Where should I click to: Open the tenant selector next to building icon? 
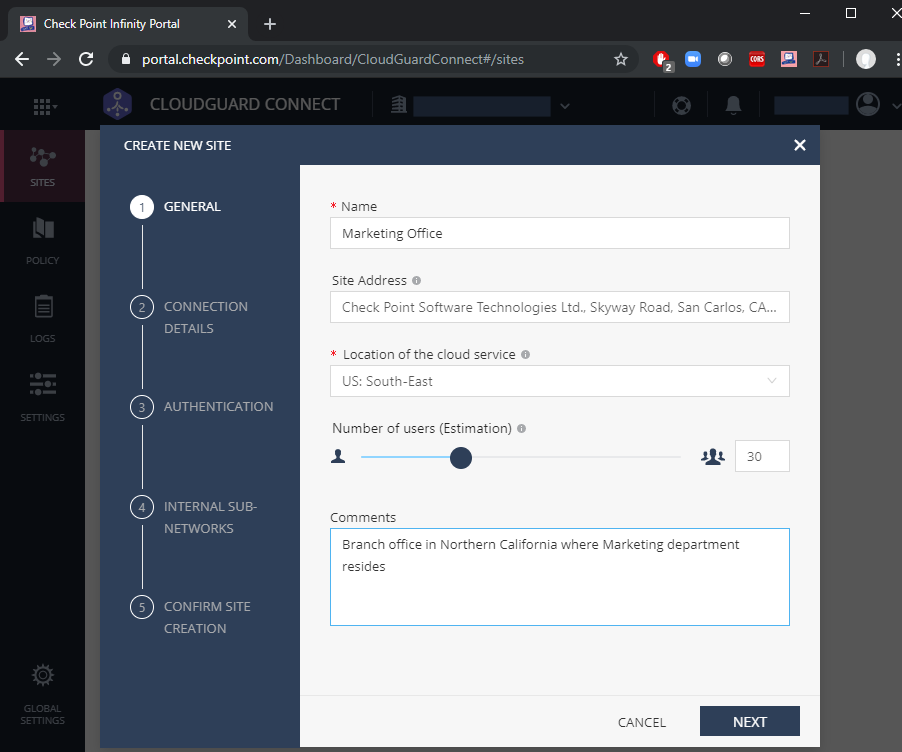pos(565,104)
